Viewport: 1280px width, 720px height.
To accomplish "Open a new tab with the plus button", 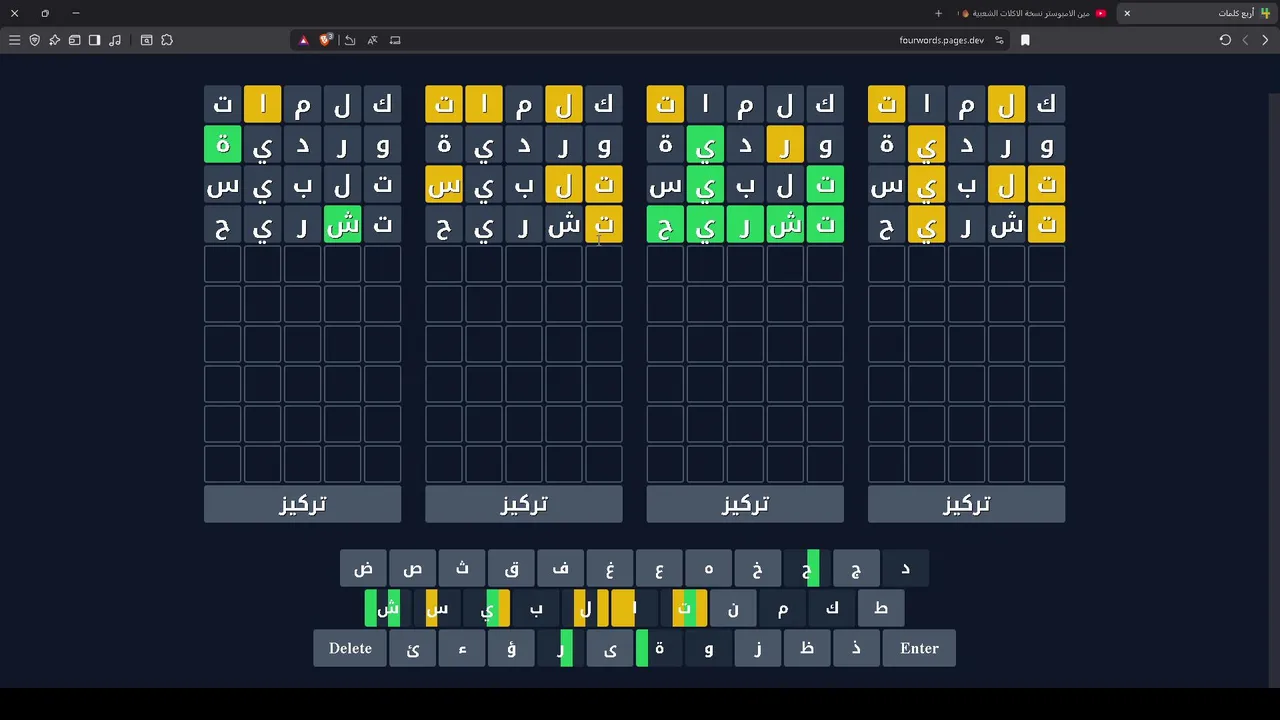I will point(938,13).
